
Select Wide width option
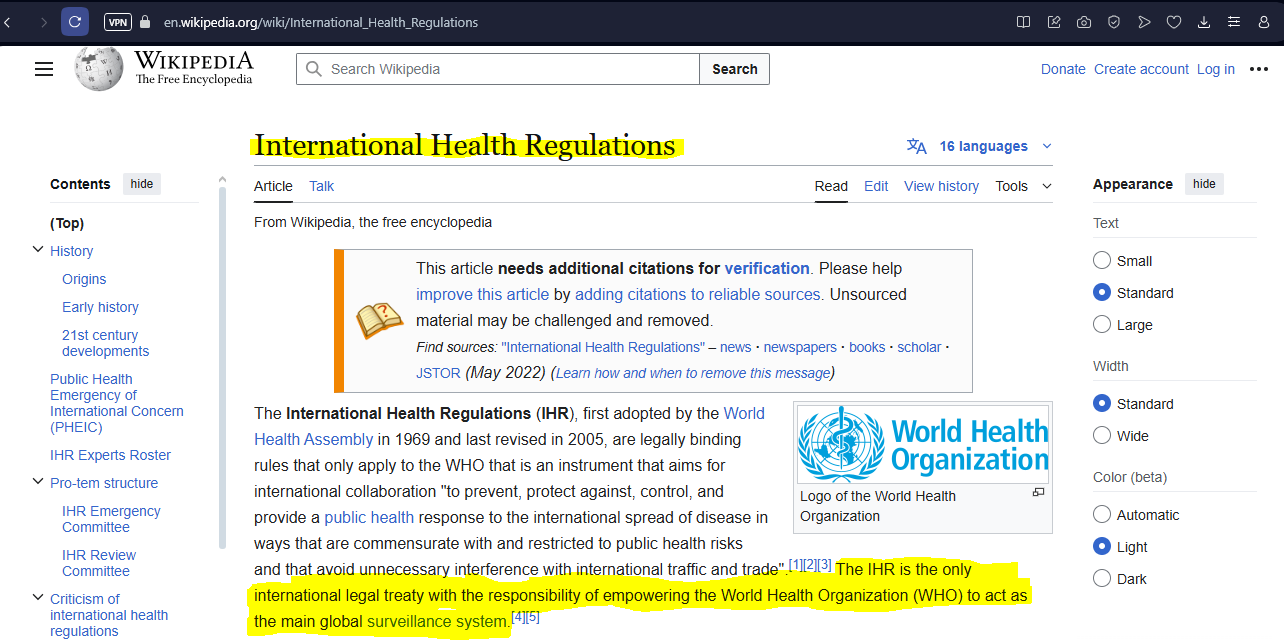tap(1102, 435)
